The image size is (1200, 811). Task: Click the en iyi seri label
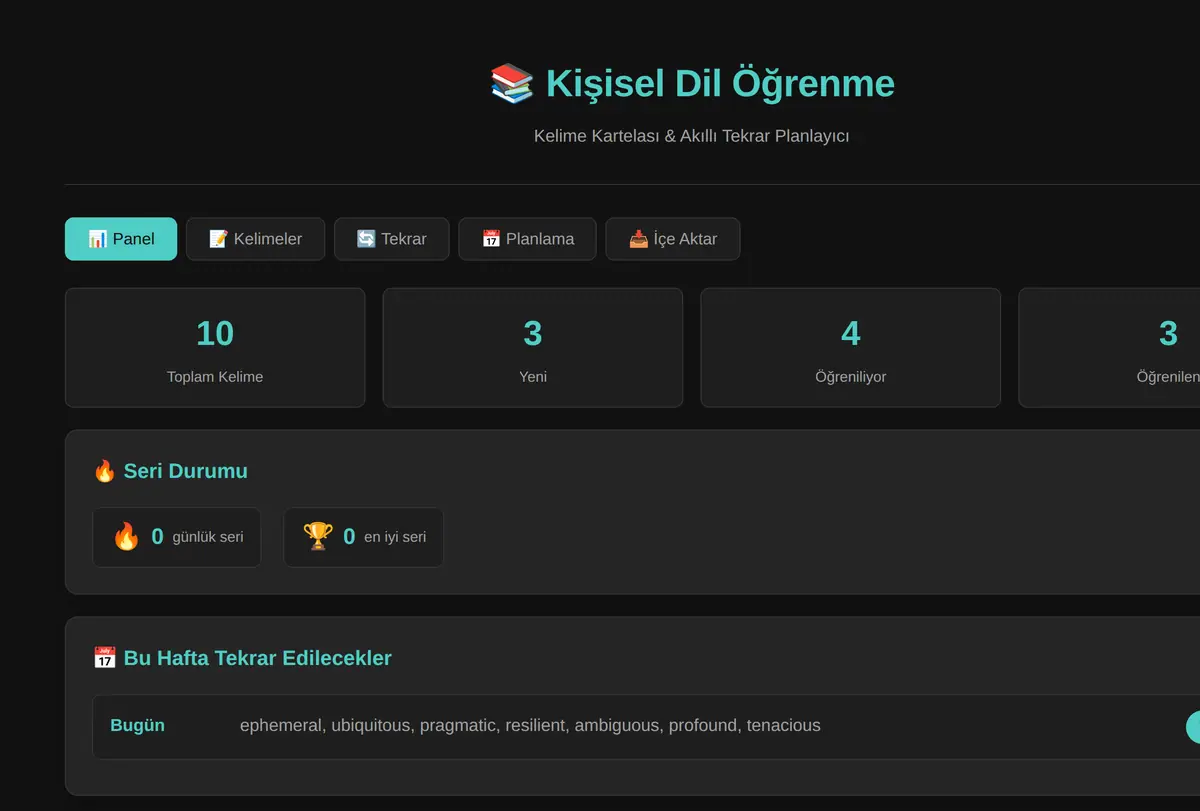click(395, 537)
